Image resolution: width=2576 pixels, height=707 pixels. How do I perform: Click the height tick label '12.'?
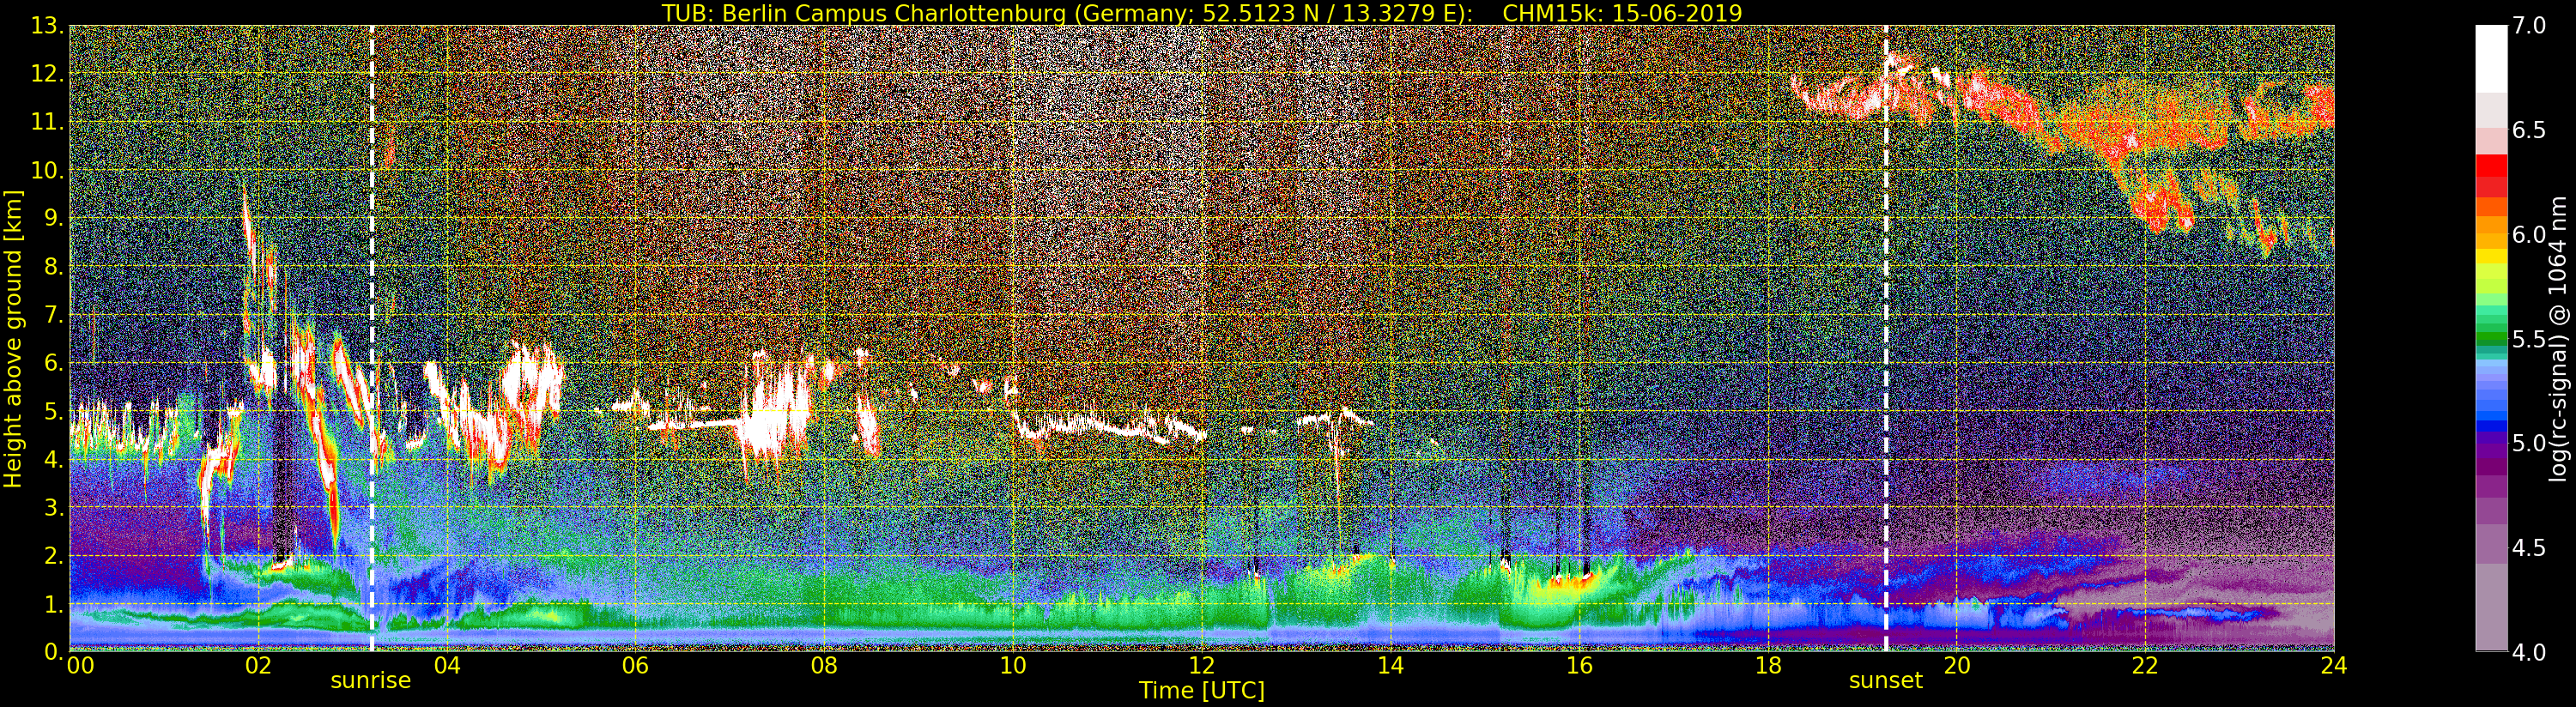[x=47, y=74]
